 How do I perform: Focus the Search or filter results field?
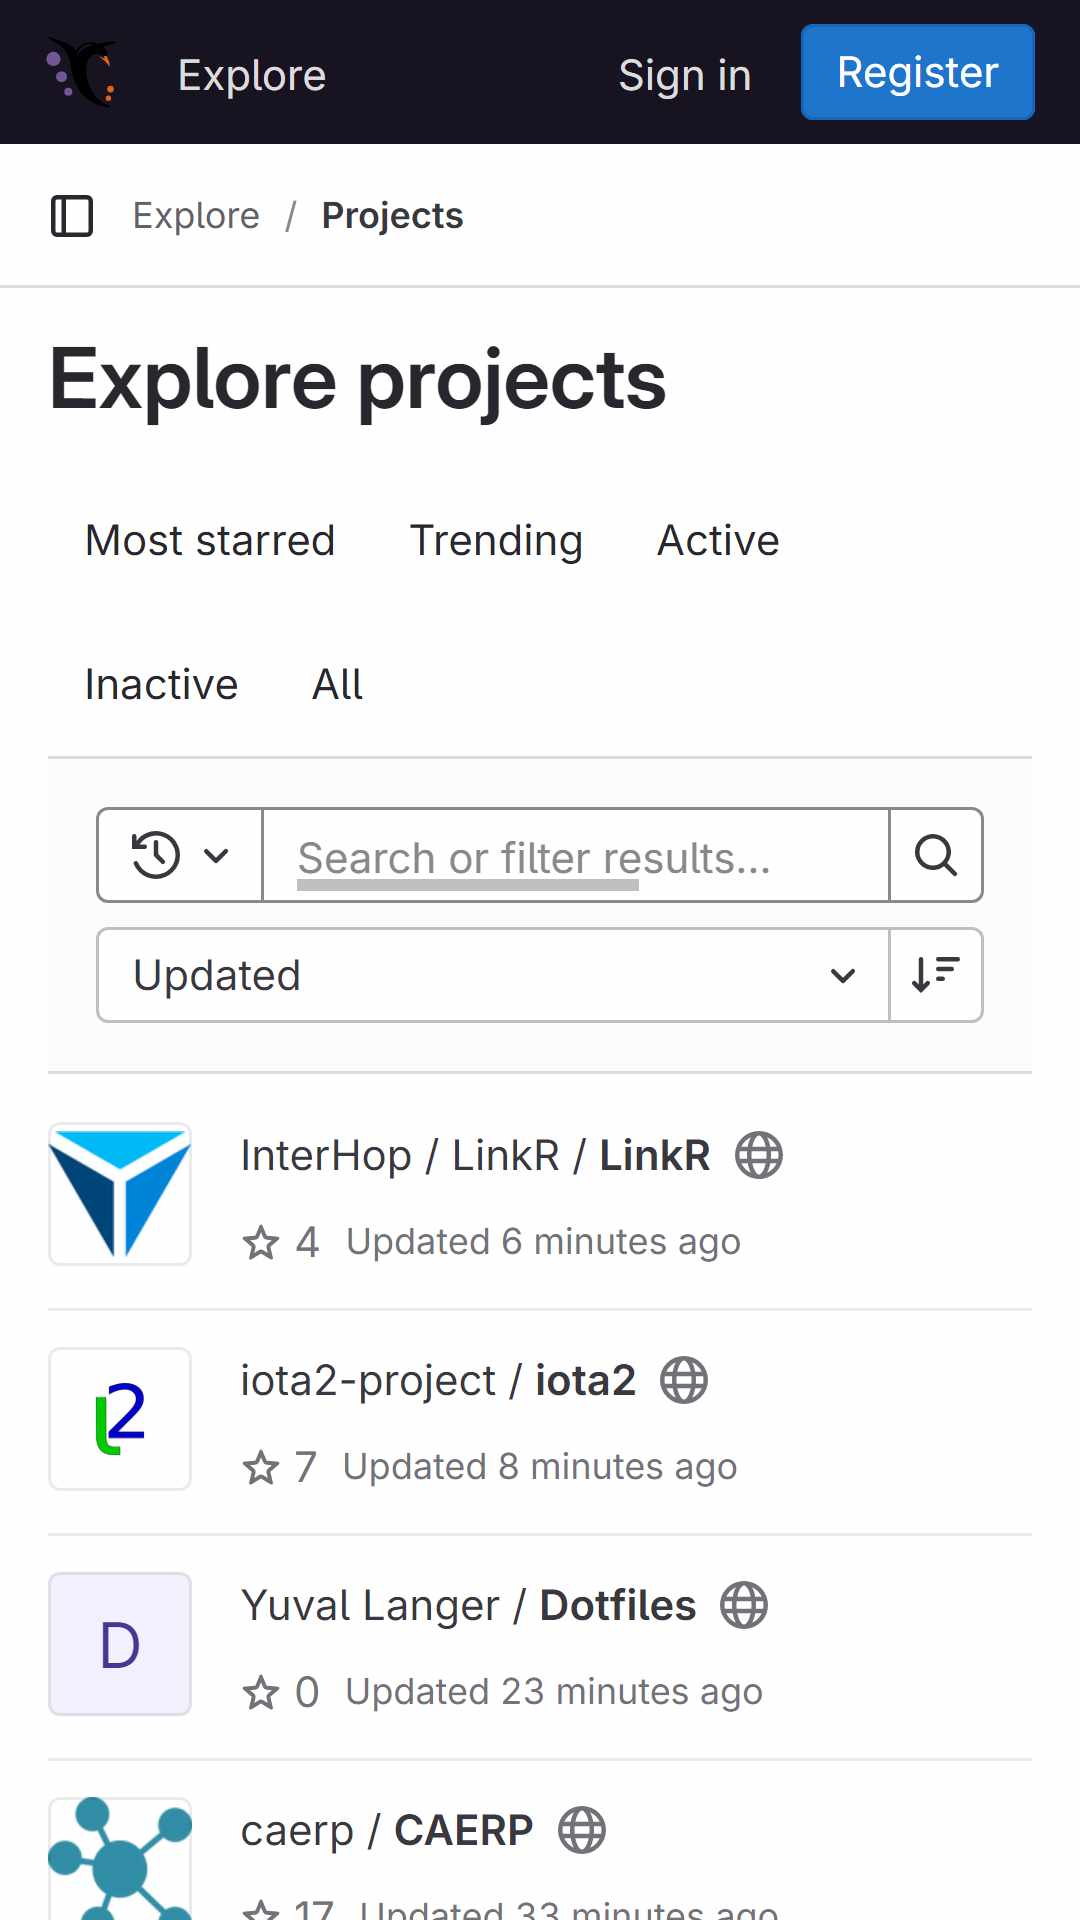pyautogui.click(x=576, y=856)
